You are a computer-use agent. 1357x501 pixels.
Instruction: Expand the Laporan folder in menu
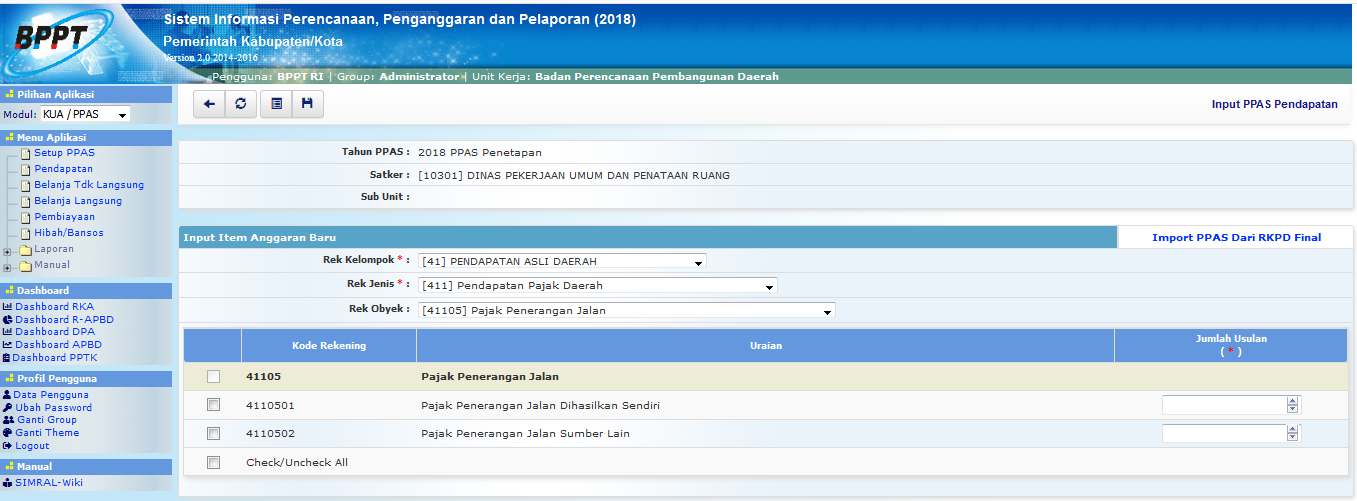8,250
